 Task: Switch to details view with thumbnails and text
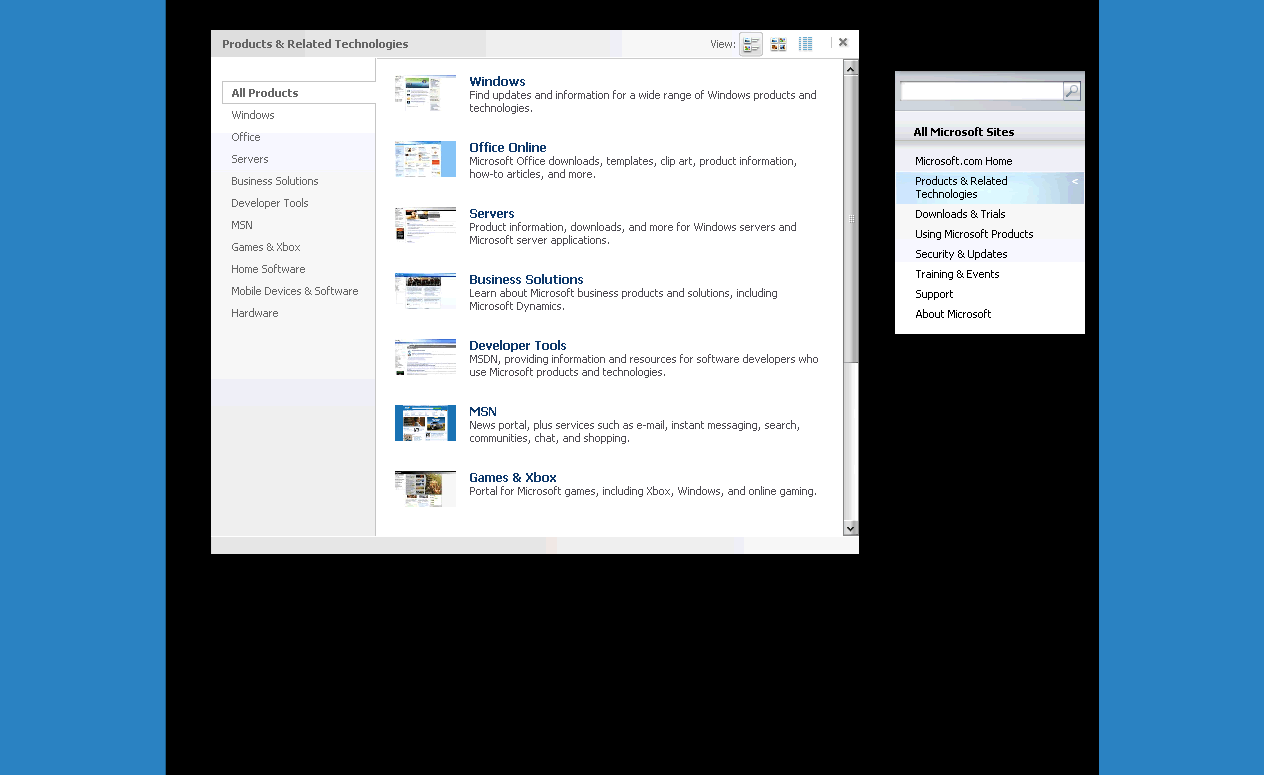(750, 44)
